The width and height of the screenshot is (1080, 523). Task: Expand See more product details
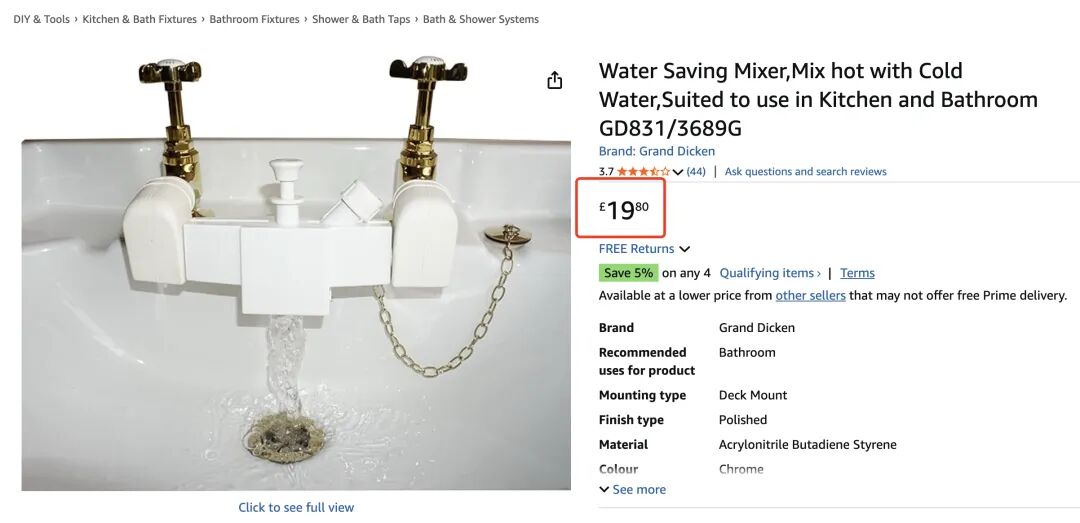point(632,489)
